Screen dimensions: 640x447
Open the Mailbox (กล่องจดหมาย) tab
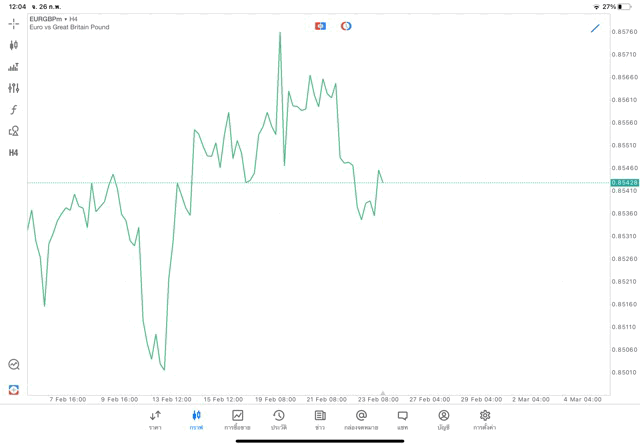(361, 420)
